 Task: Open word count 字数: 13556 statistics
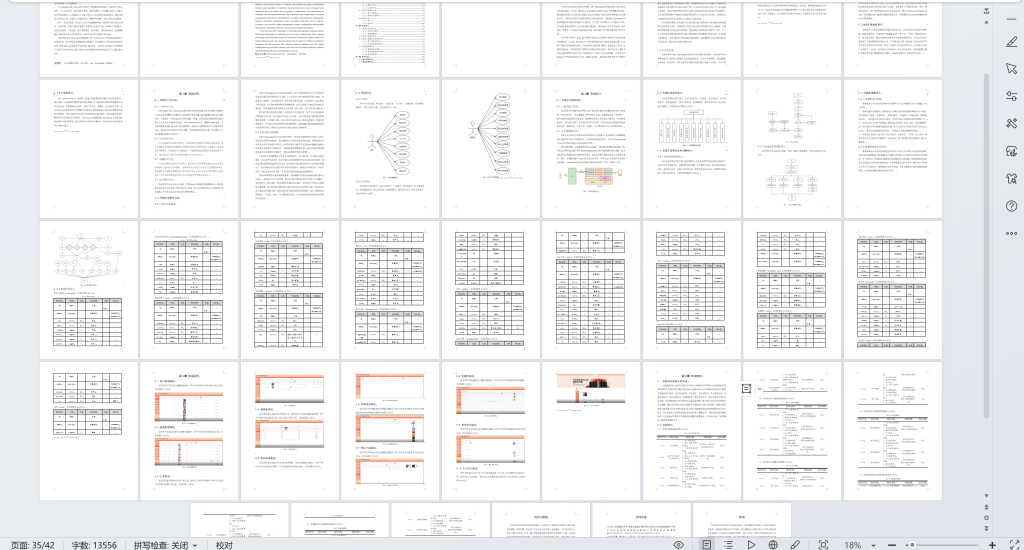point(94,545)
